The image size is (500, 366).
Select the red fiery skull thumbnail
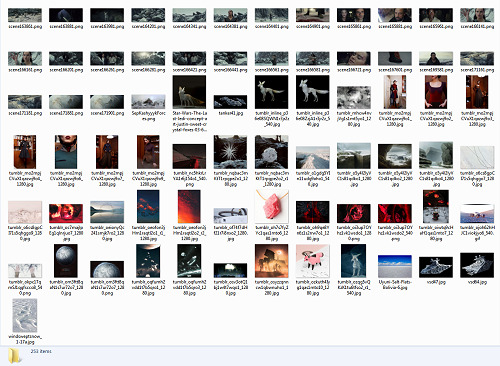pos(66,214)
